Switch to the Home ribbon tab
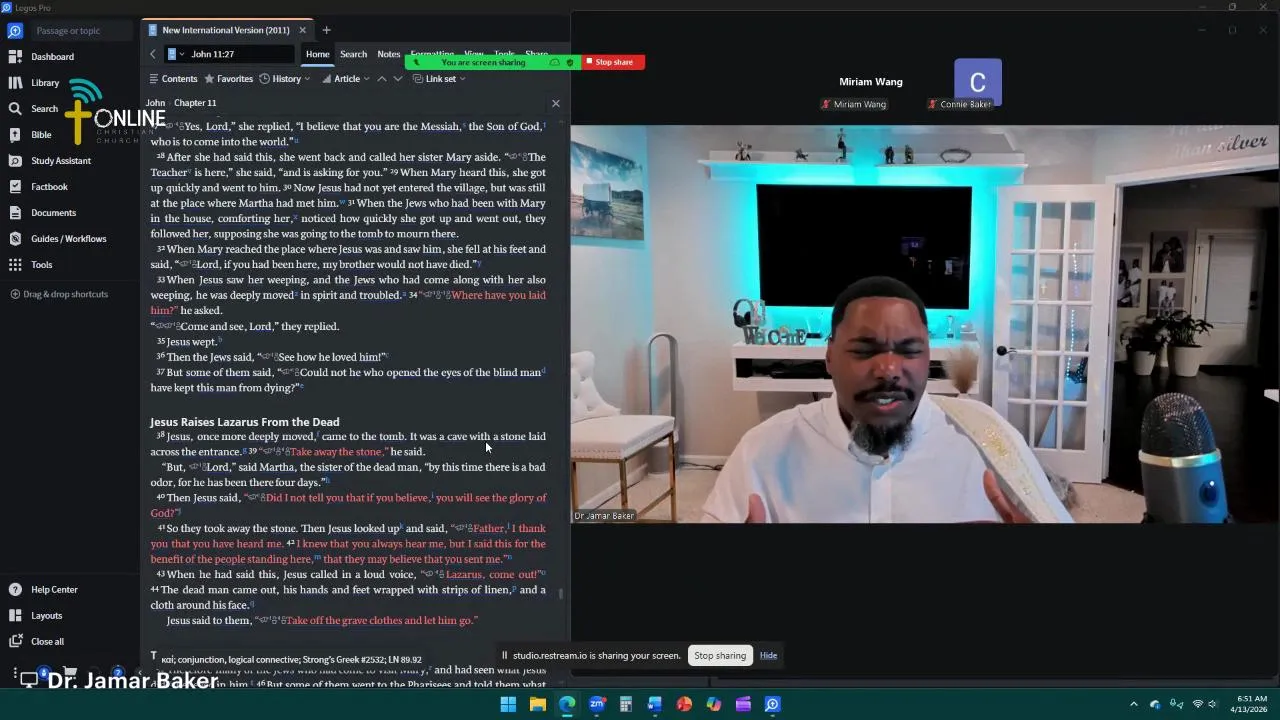Viewport: 1280px width, 720px height. click(318, 54)
